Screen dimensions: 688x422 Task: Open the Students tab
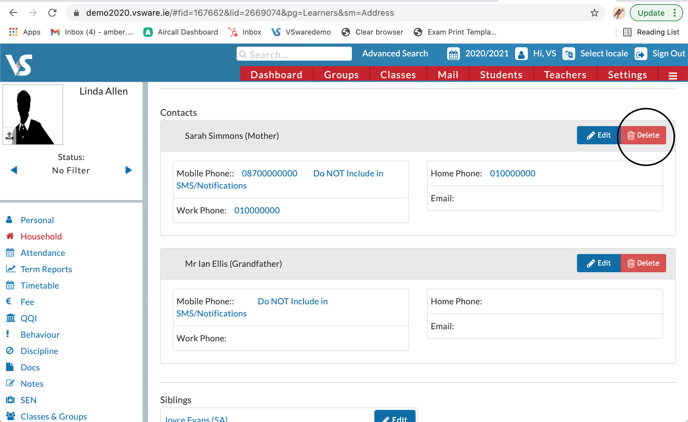[501, 75]
